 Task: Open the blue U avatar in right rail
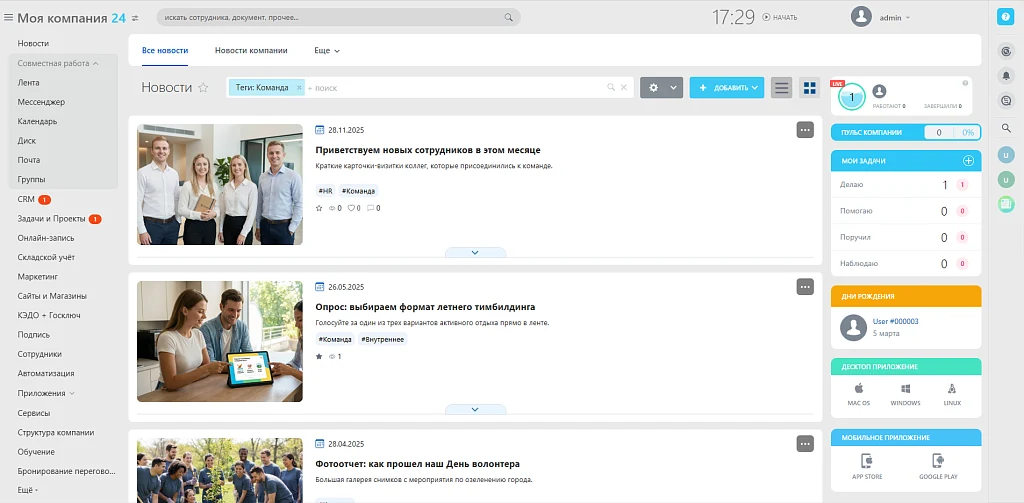coord(1006,155)
